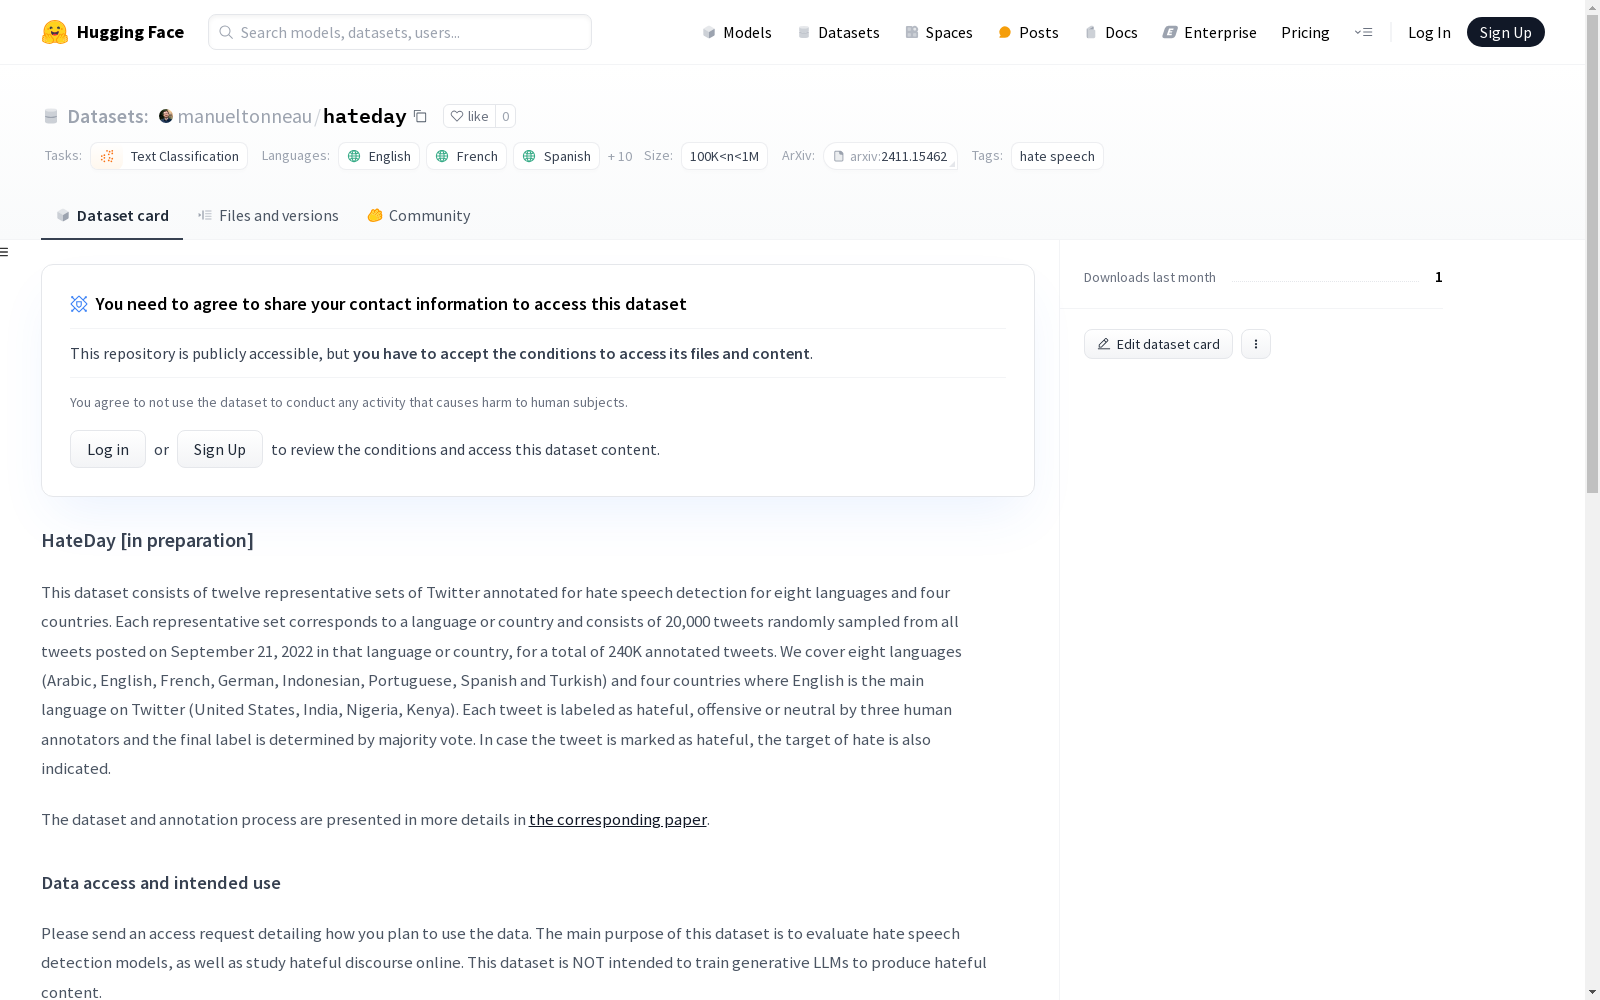Click the HateDay [in preparation] heading
This screenshot has width=1600, height=1000.
click(x=147, y=541)
